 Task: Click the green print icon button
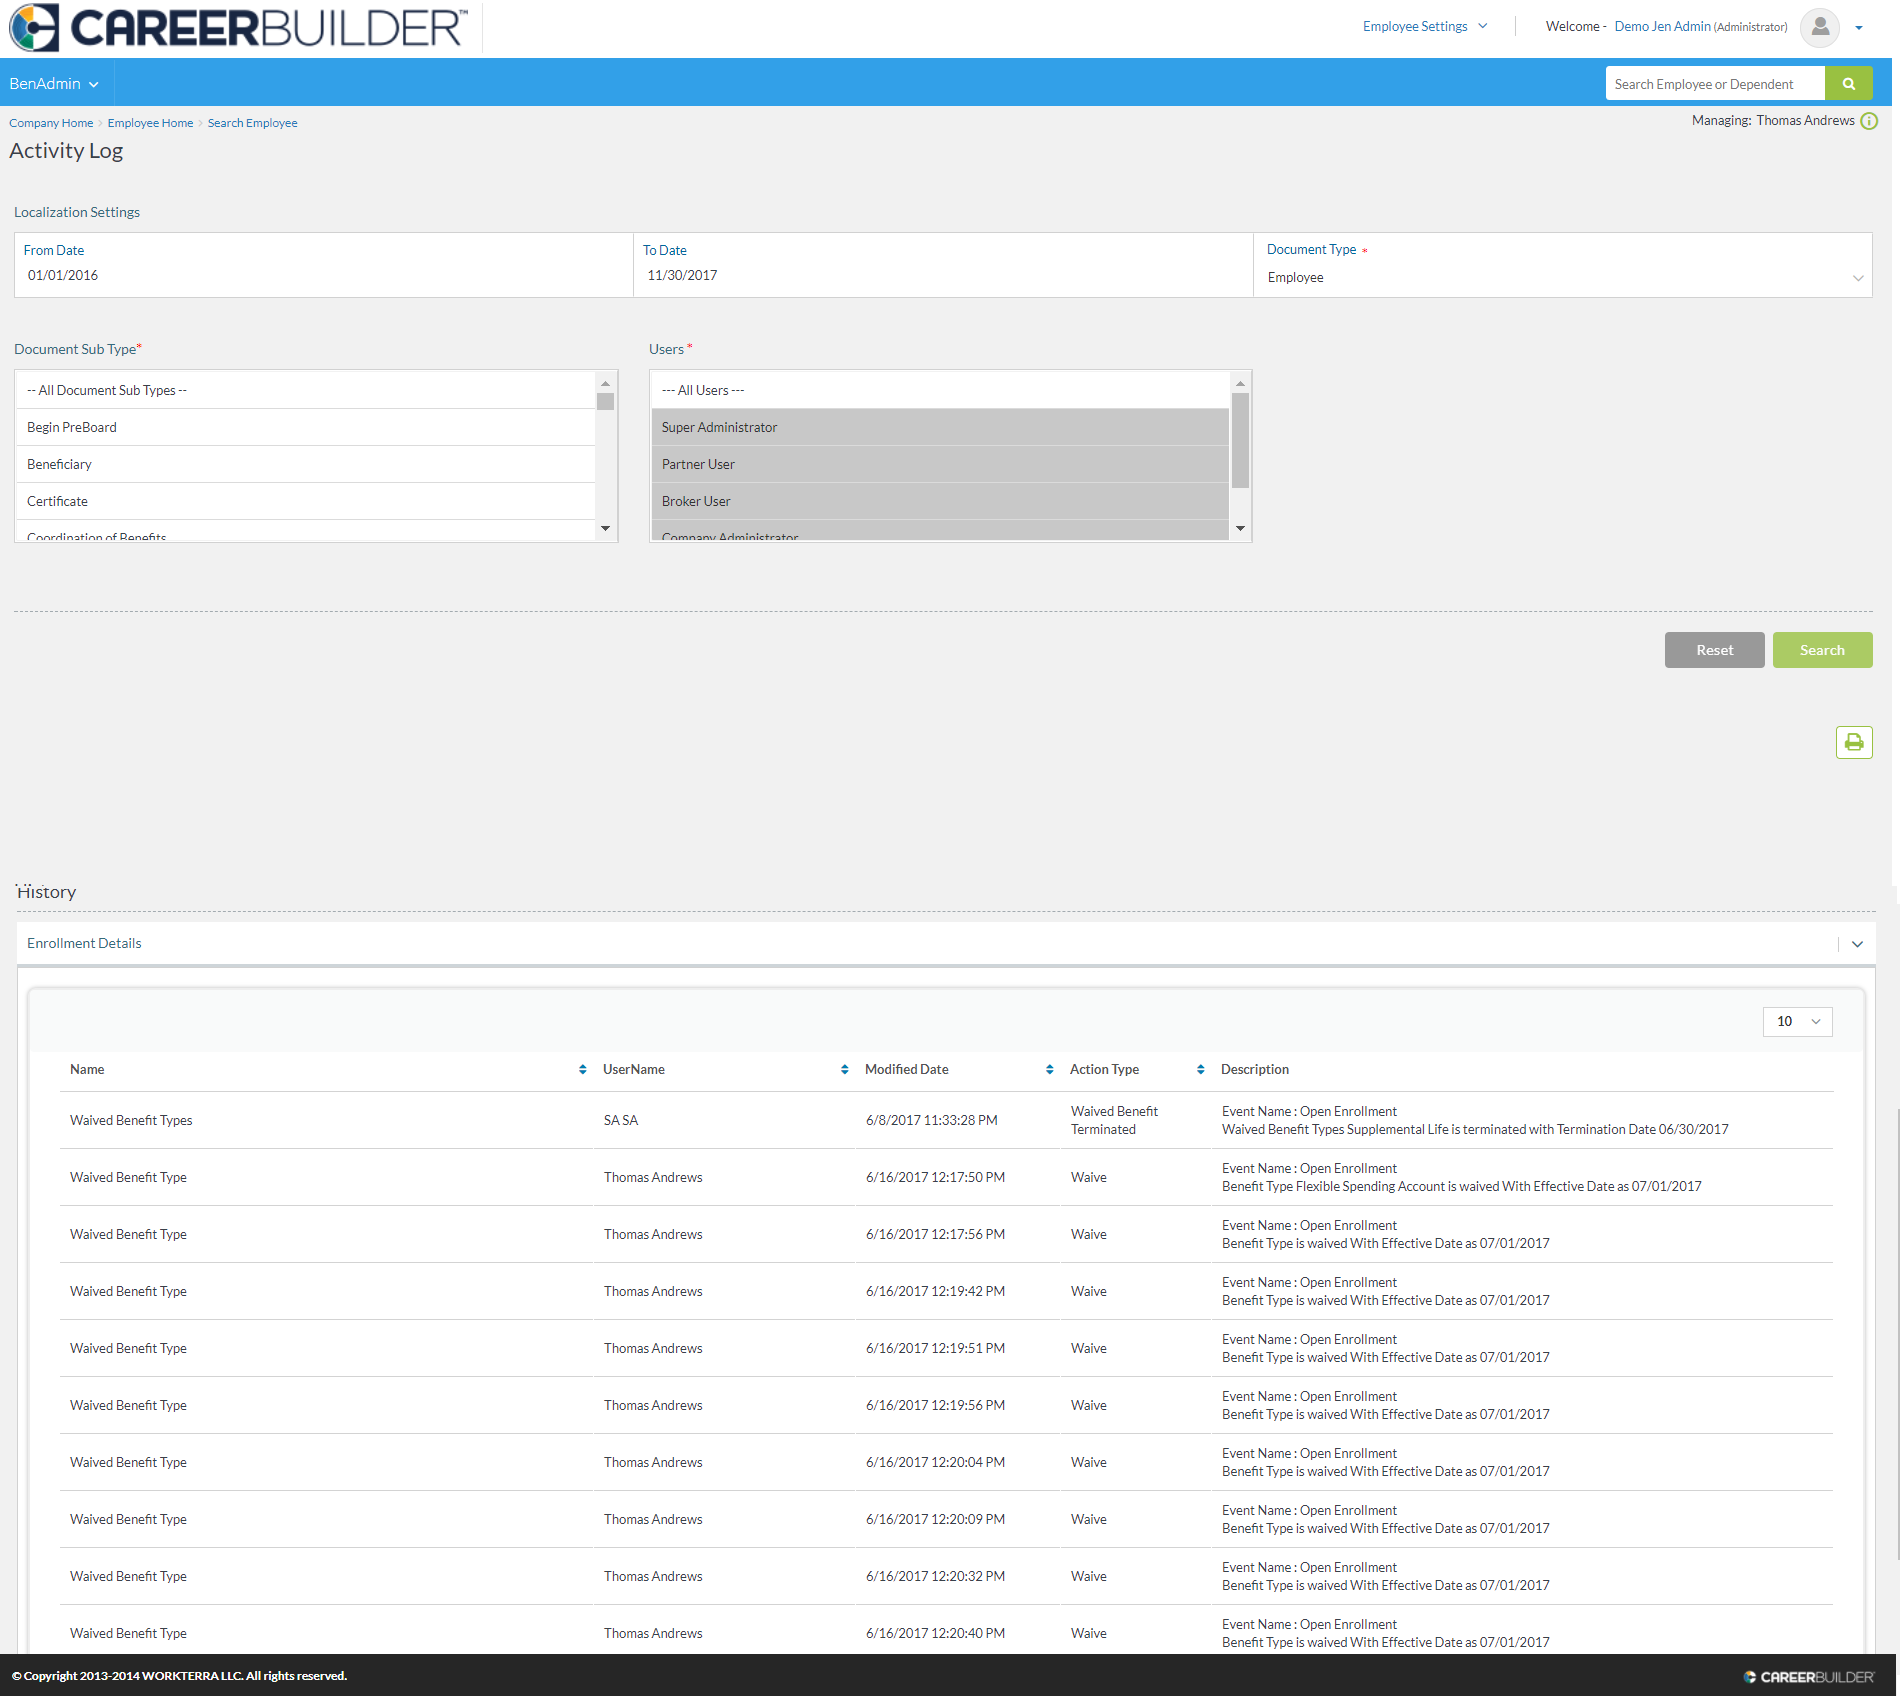tap(1853, 742)
